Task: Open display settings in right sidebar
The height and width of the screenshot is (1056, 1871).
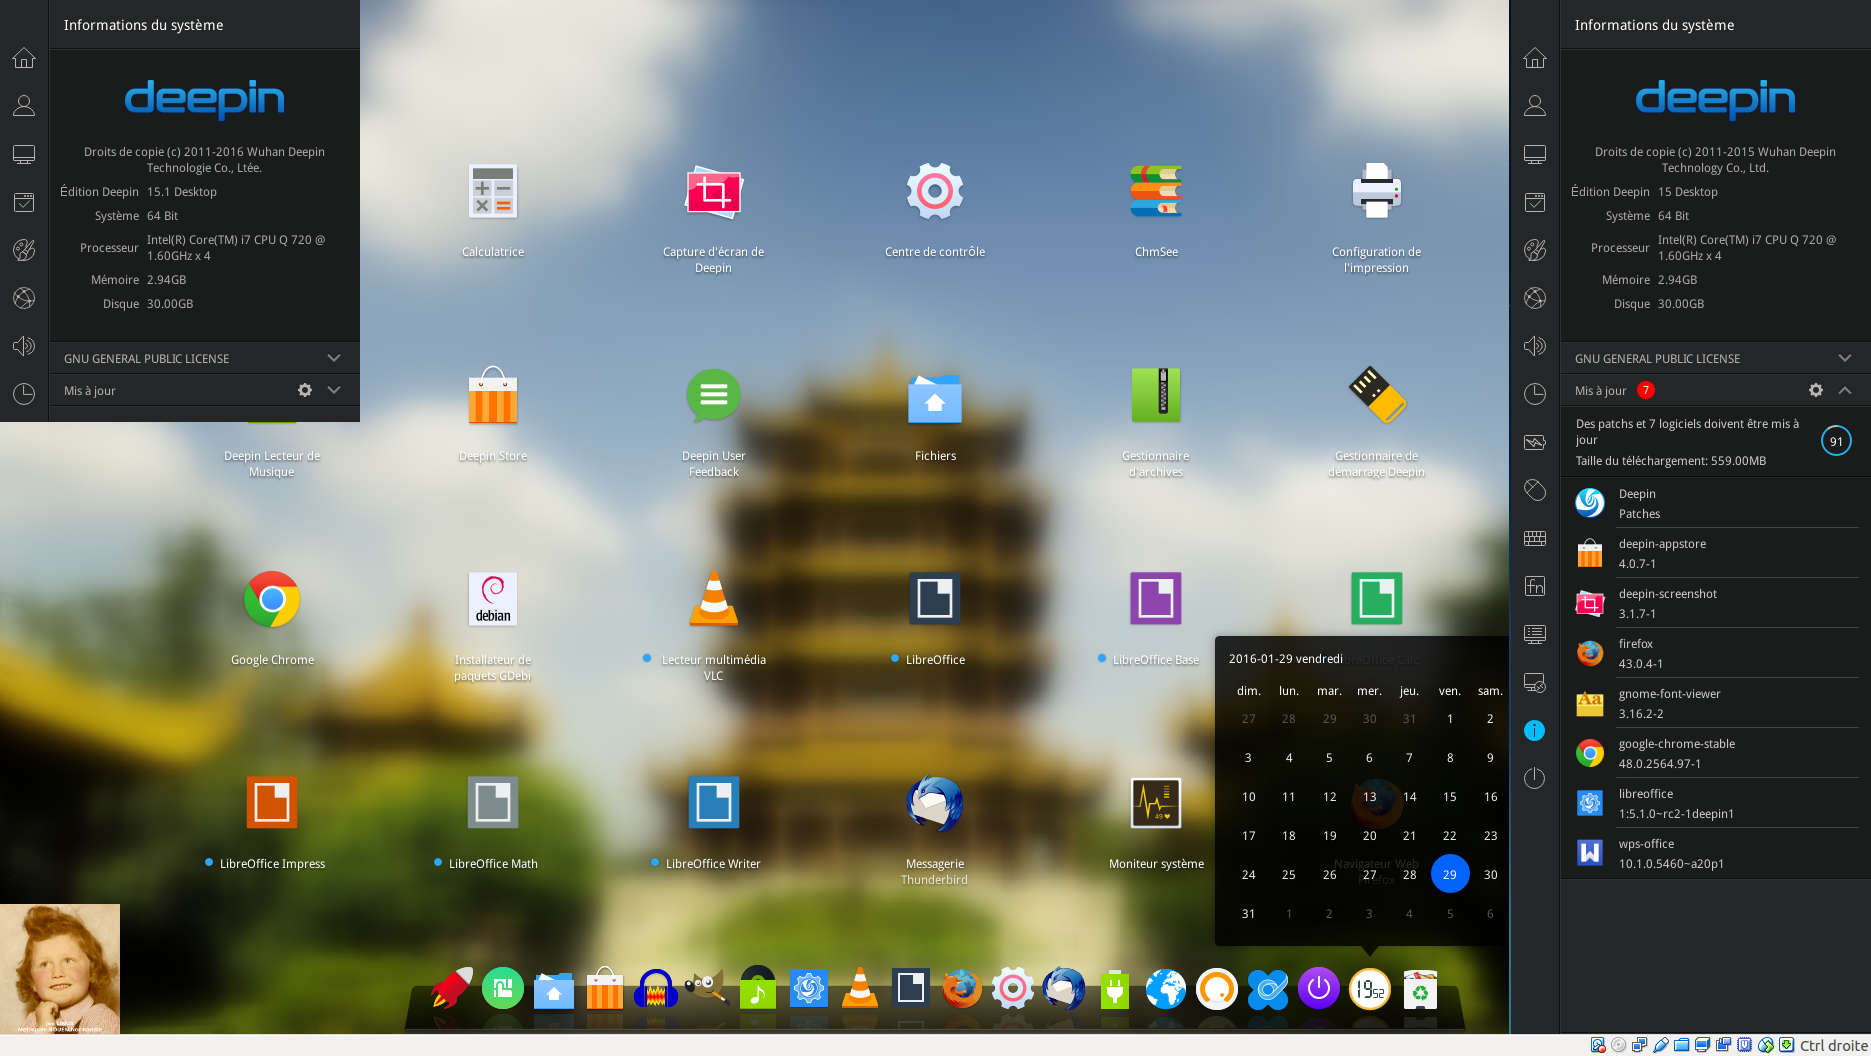Action: [1534, 154]
